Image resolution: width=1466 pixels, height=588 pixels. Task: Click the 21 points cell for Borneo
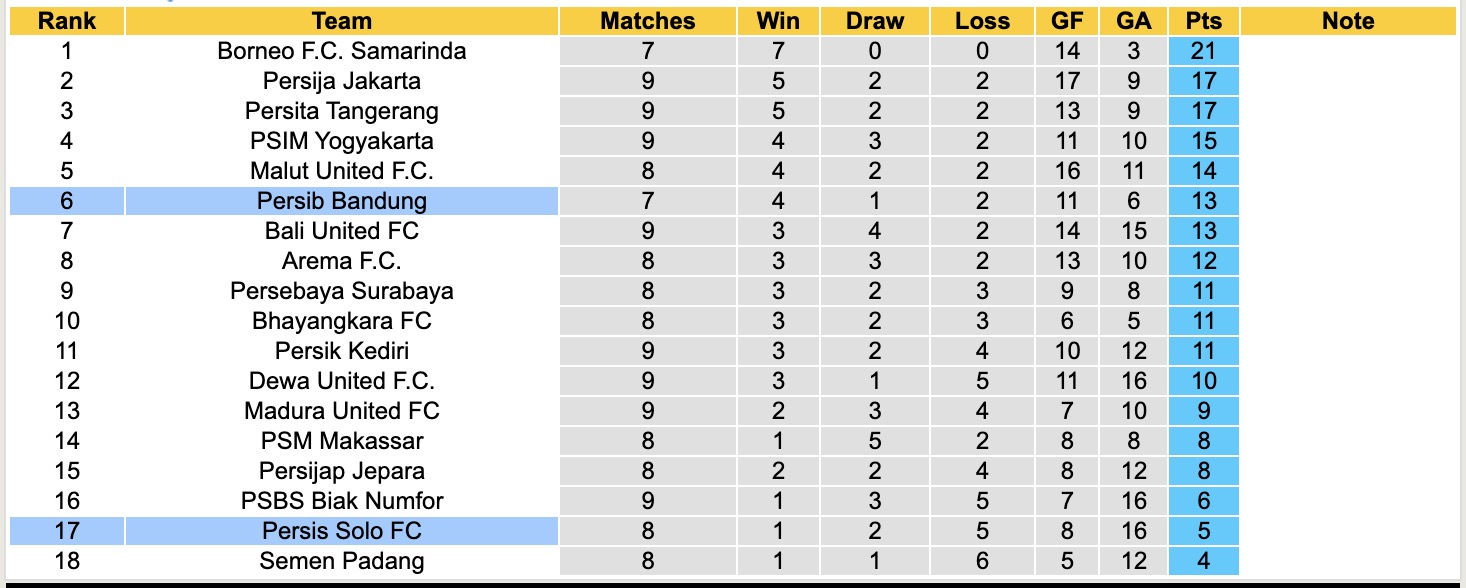pyautogui.click(x=1203, y=51)
